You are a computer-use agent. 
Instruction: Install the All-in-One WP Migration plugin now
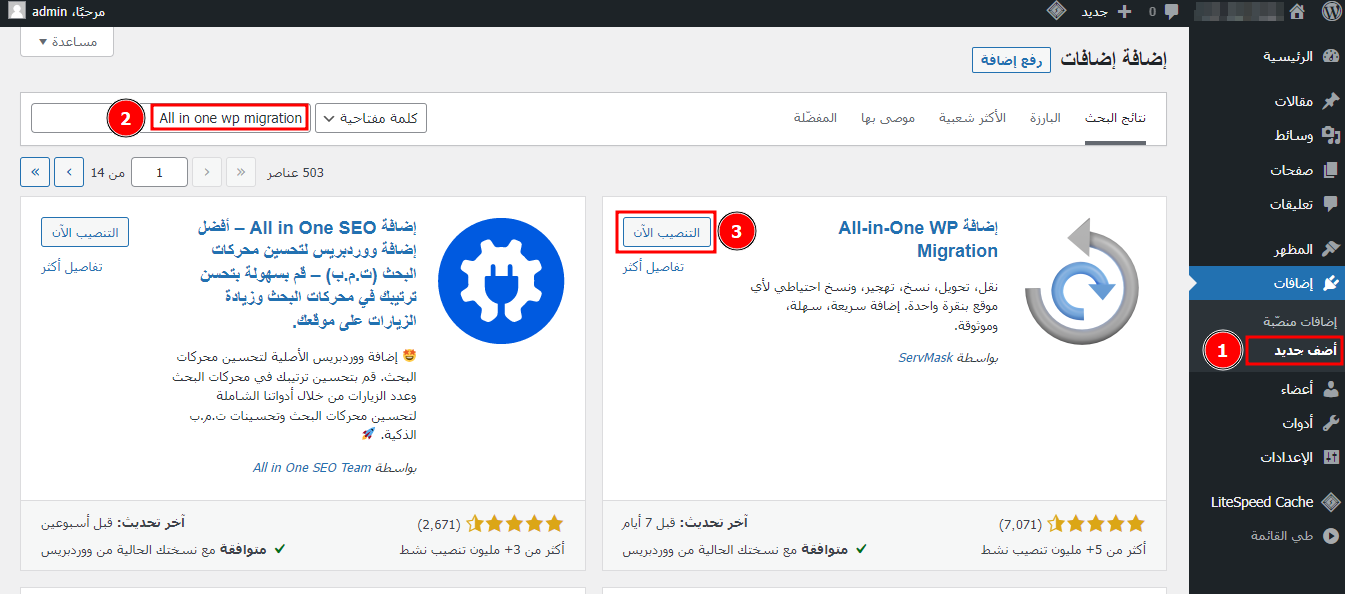[667, 232]
